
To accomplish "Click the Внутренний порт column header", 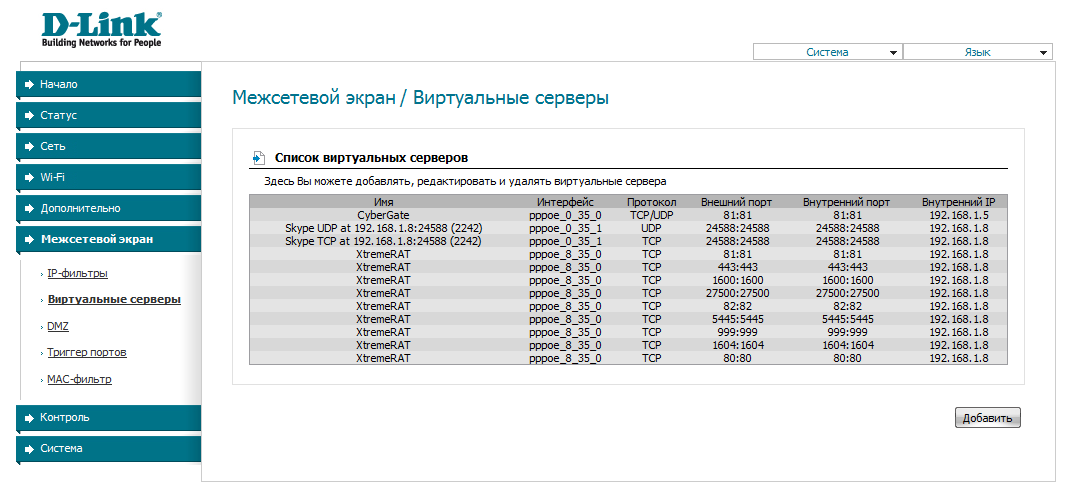I will (846, 202).
